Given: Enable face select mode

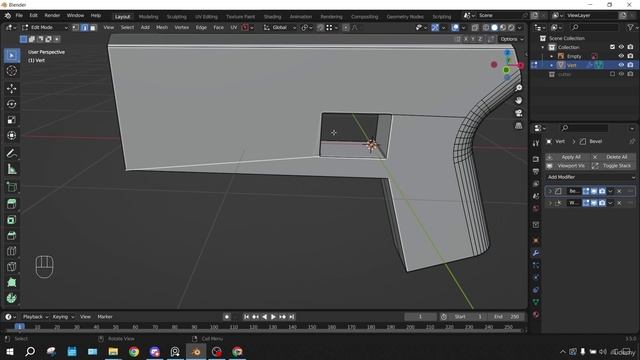Looking at the screenshot, I should (x=93, y=27).
